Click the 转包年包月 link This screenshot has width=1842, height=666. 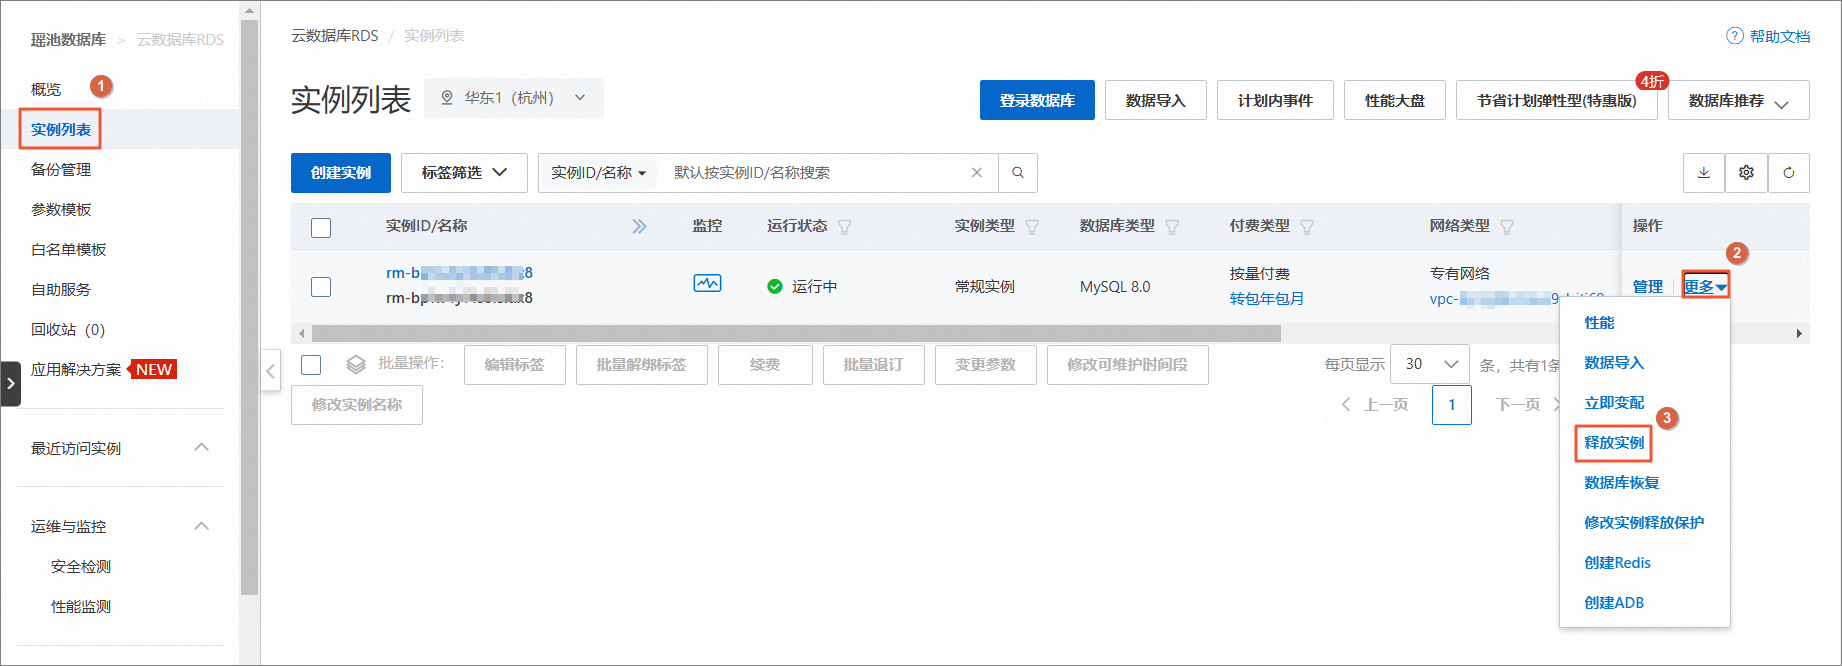1267,299
